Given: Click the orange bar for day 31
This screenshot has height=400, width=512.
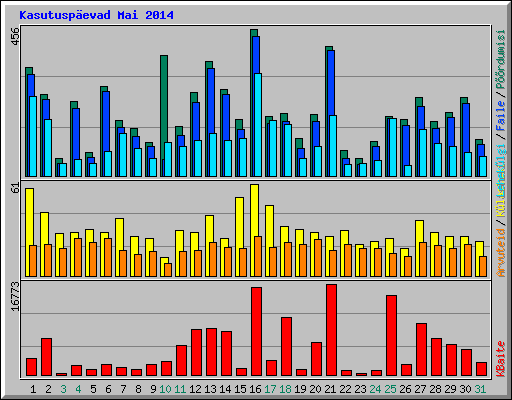Looking at the screenshot, I should (483, 266).
